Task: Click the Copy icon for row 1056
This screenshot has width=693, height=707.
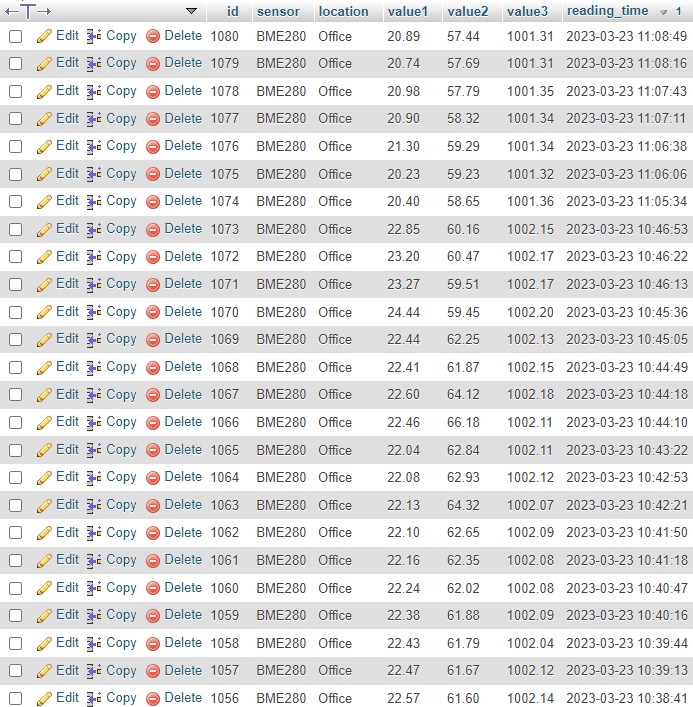Action: click(94, 698)
